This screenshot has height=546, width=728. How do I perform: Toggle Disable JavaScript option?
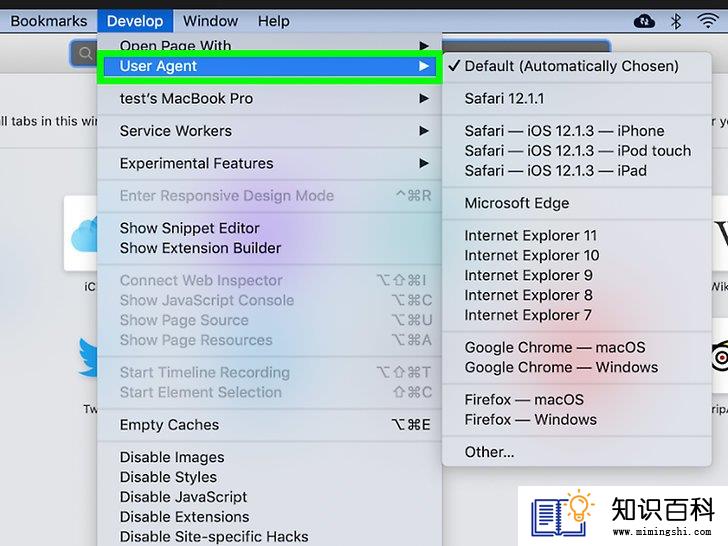[x=269, y=497]
